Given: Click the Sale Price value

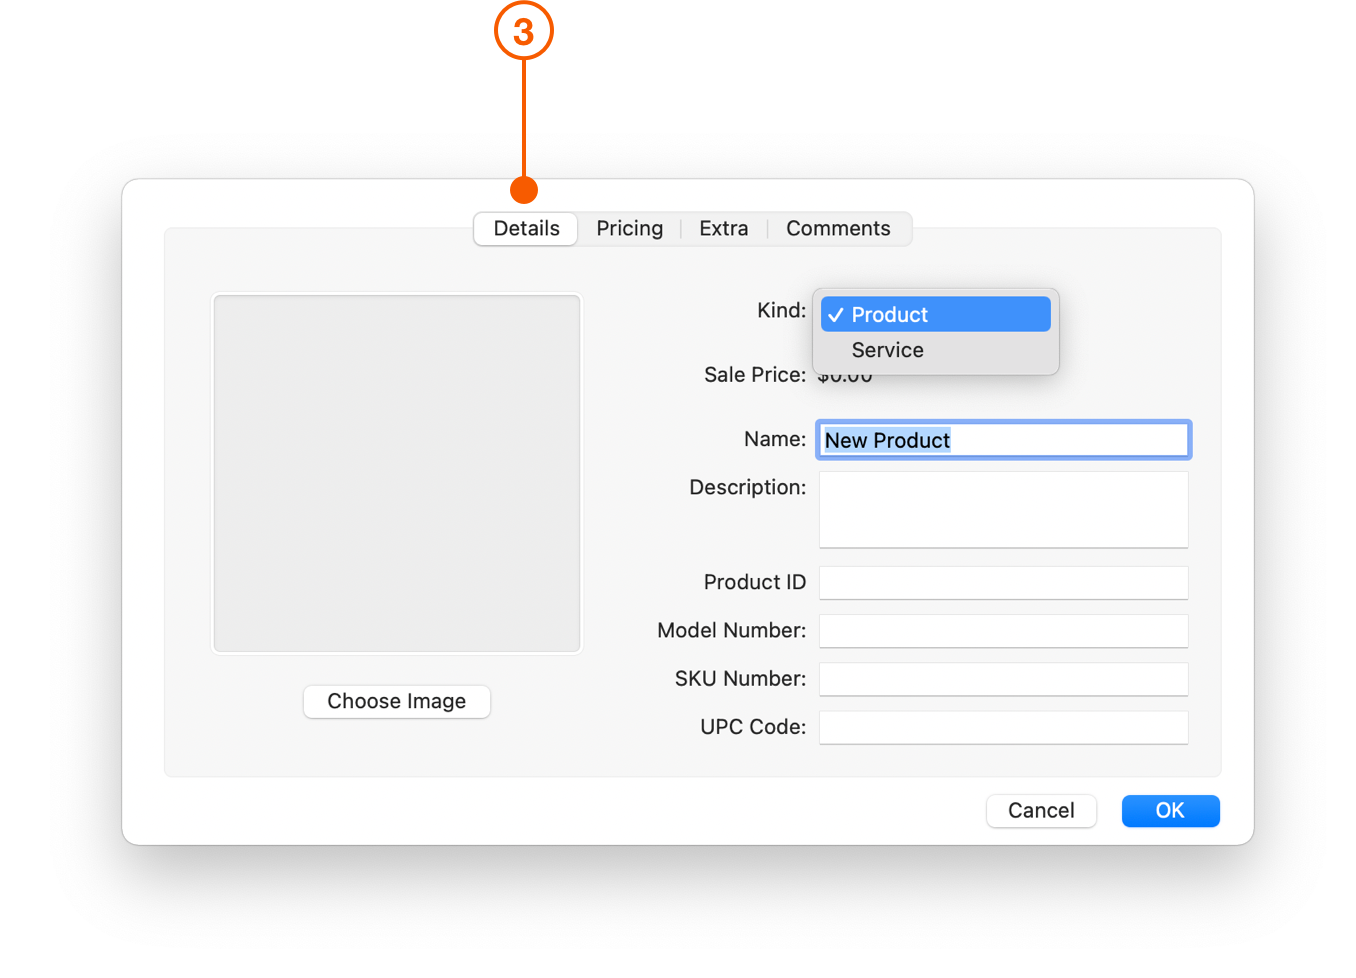Looking at the screenshot, I should click(x=845, y=374).
